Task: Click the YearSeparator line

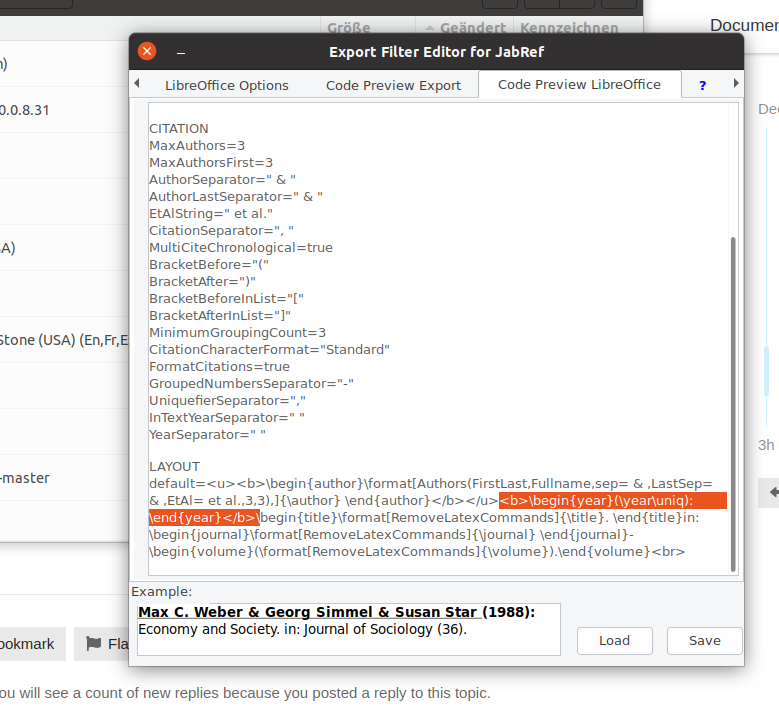Action: (208, 434)
